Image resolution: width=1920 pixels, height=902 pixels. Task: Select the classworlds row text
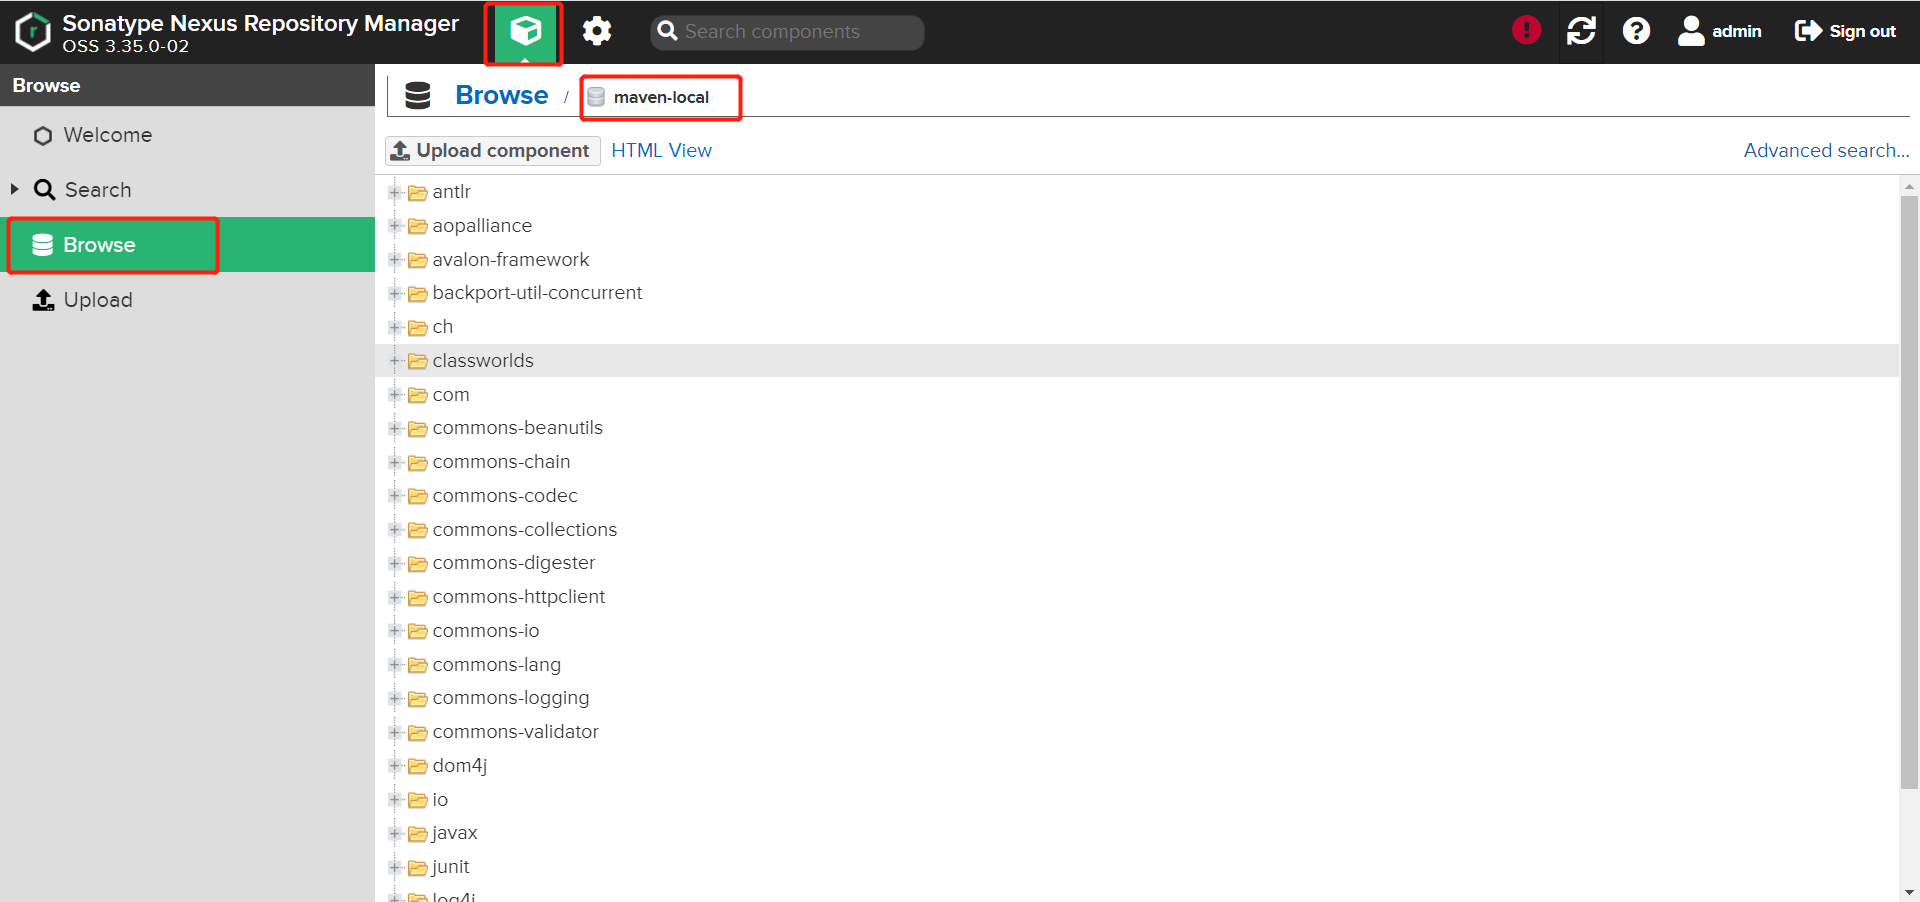[483, 360]
